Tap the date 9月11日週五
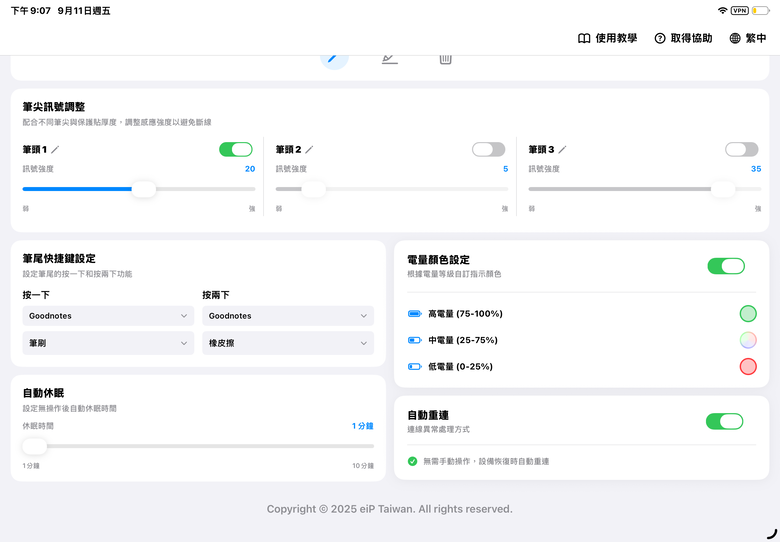Screen dimensions: 780x542 point(84,11)
